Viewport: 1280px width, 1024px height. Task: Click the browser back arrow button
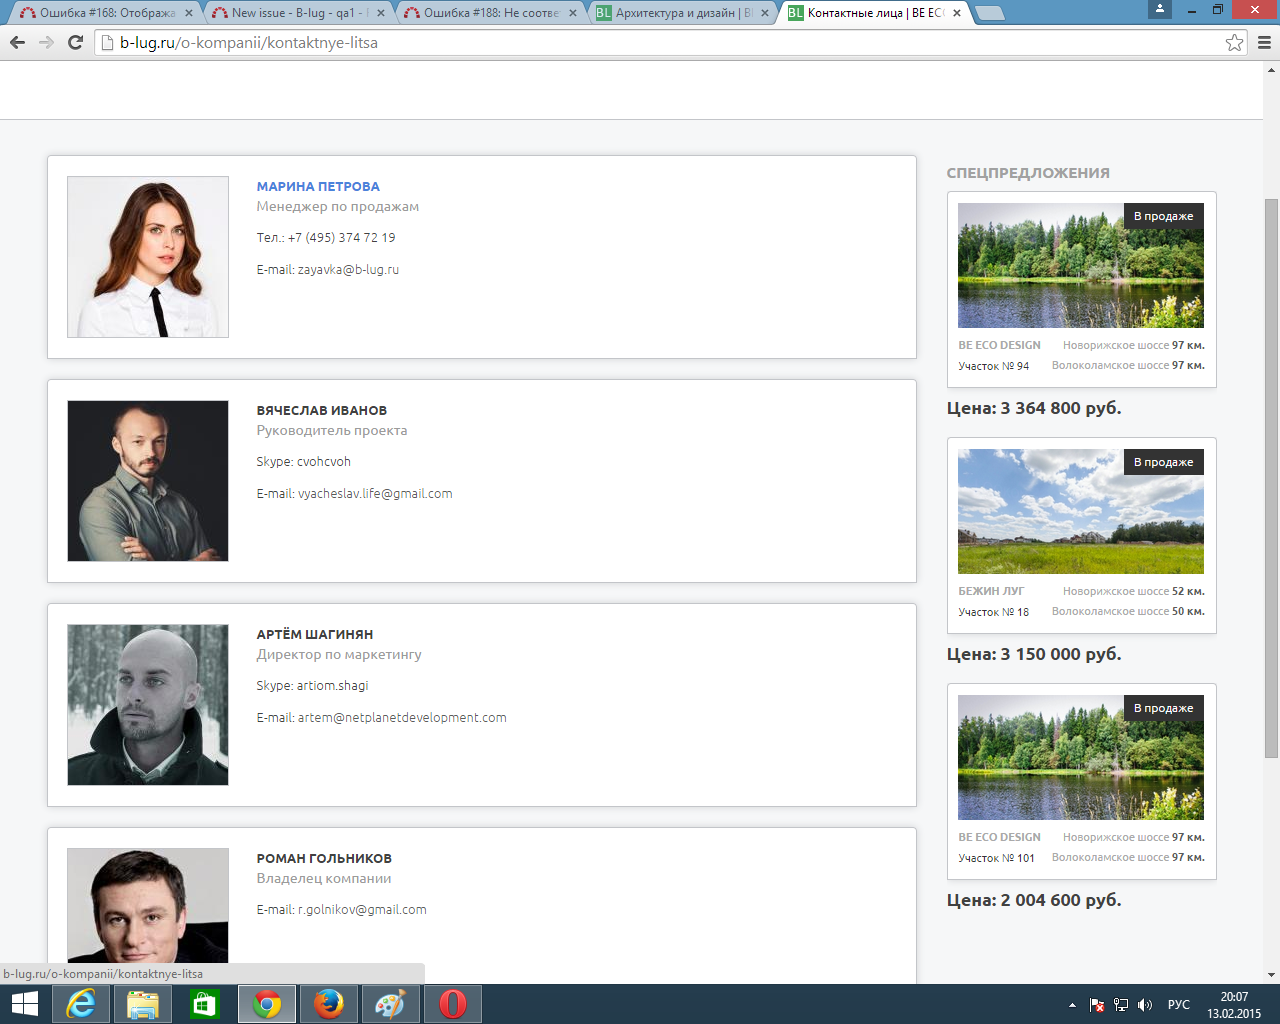click(x=17, y=42)
